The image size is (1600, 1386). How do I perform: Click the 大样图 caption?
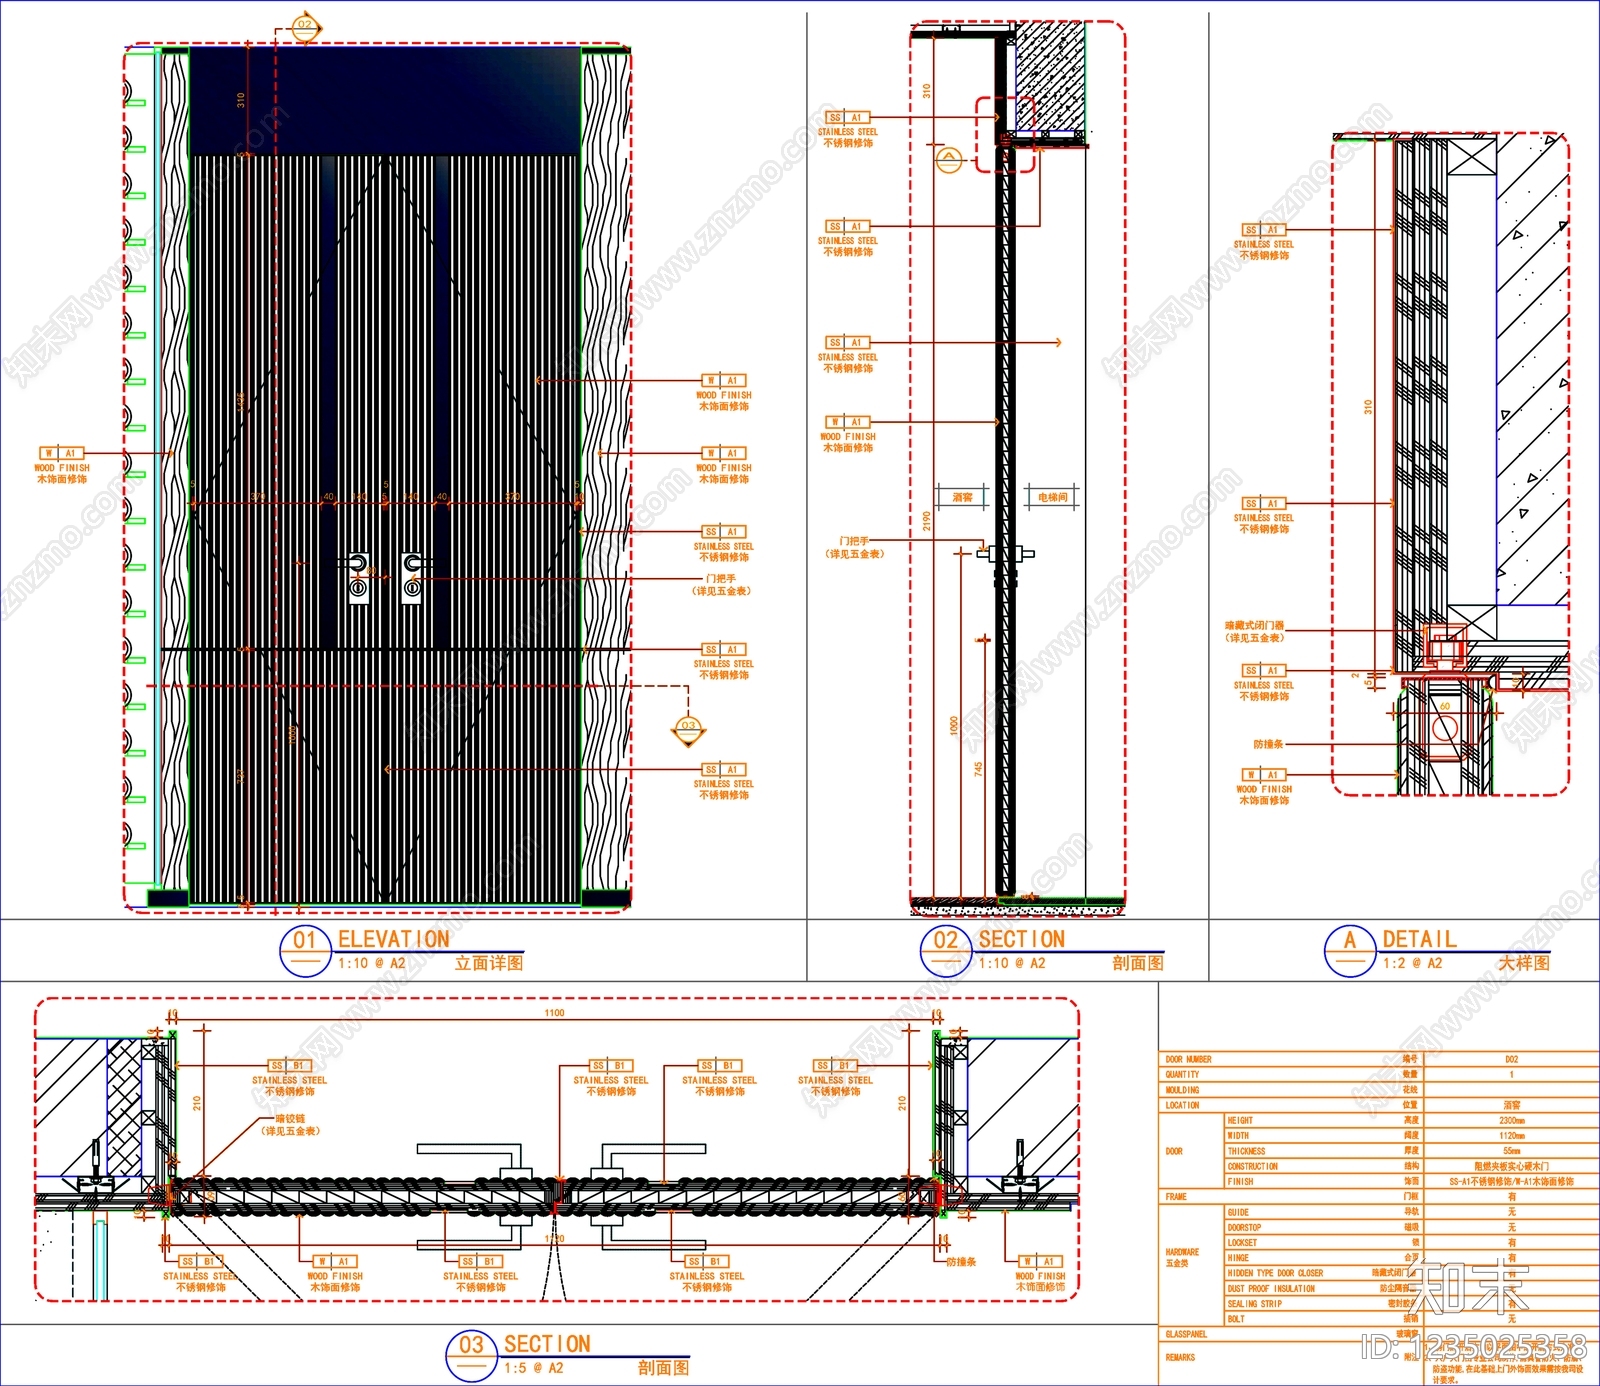tap(1524, 963)
